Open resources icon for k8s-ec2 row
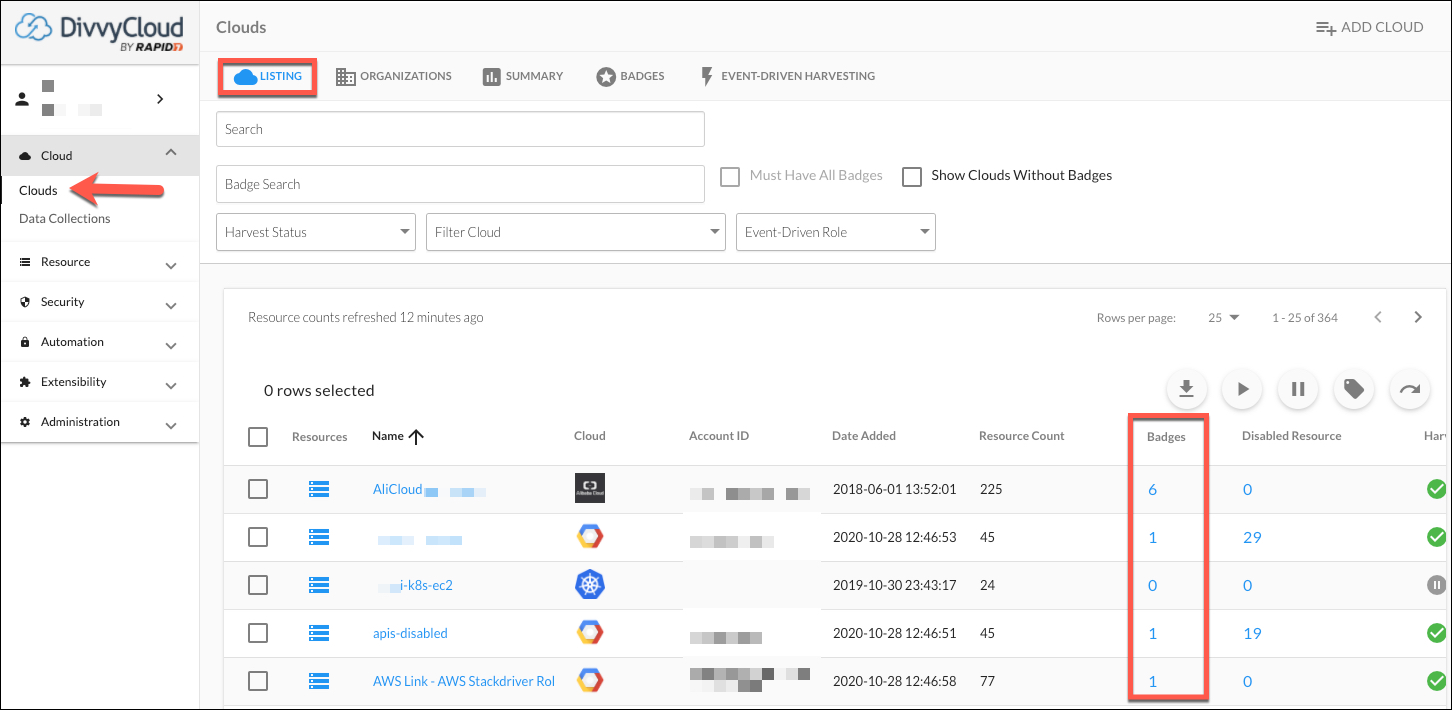The width and height of the screenshot is (1452, 710). click(319, 585)
